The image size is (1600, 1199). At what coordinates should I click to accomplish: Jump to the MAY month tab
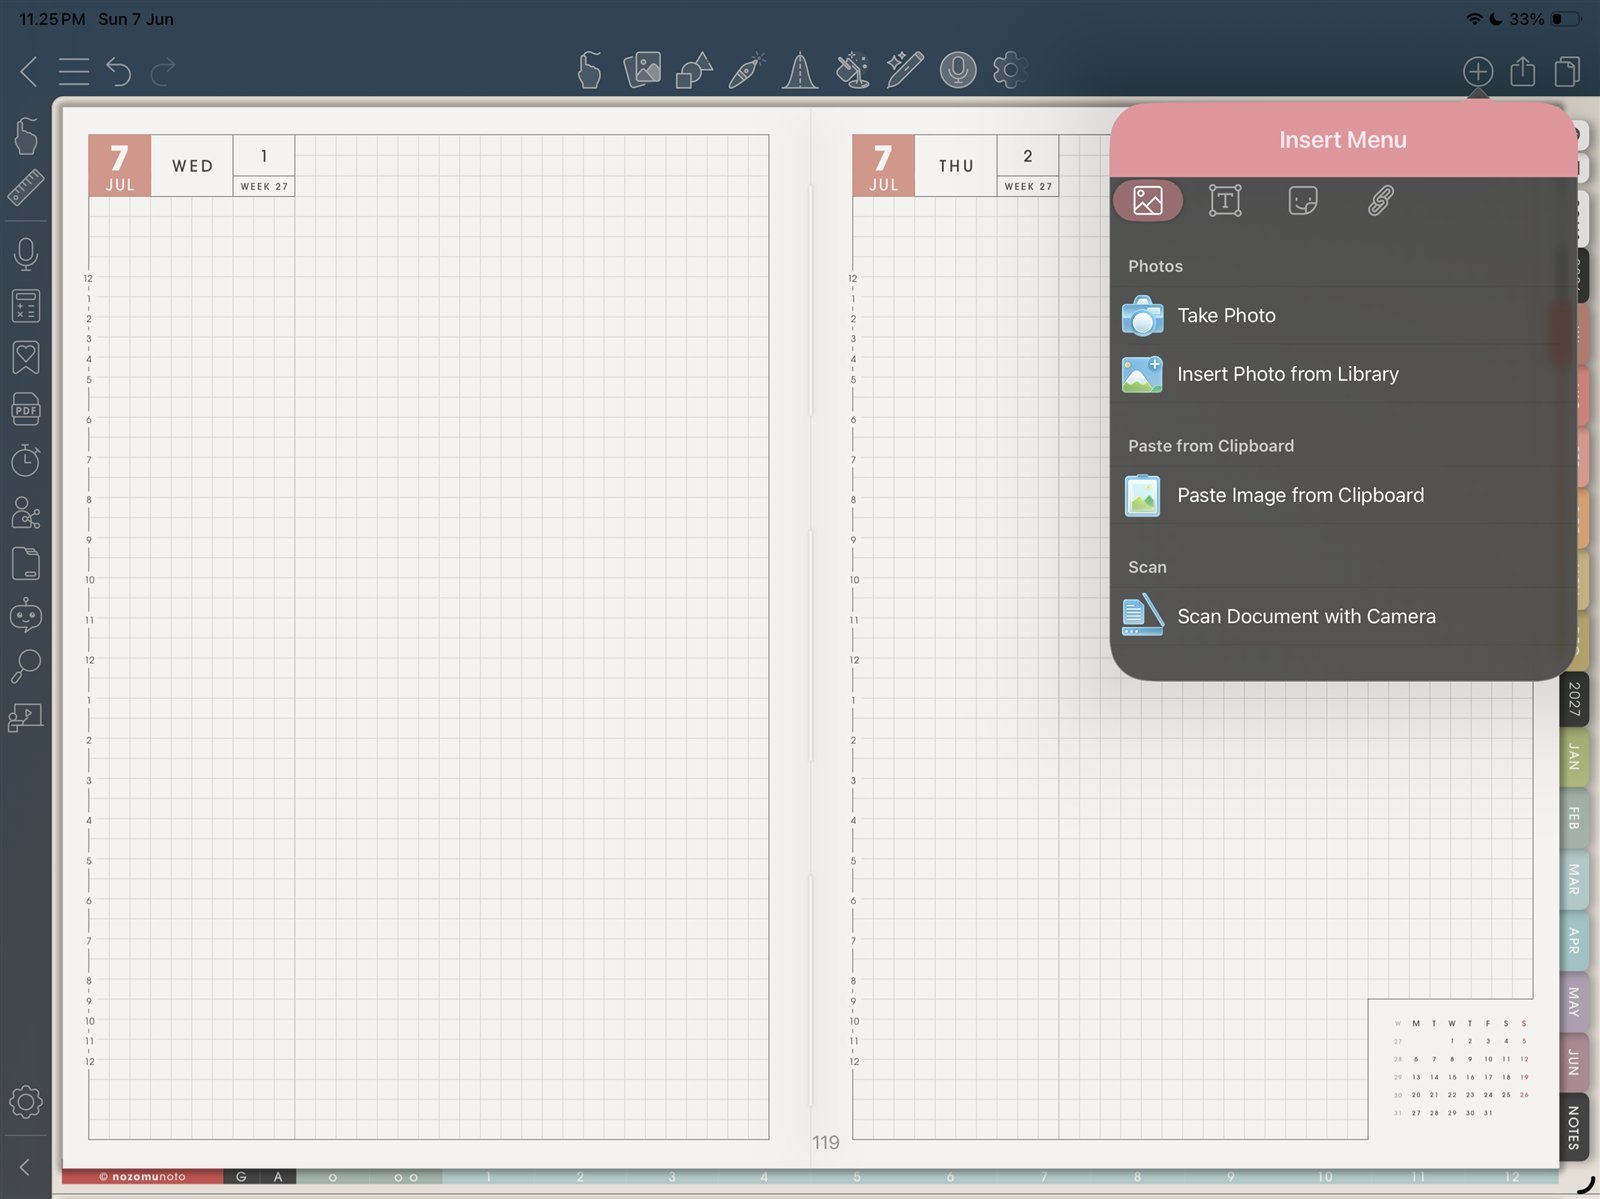click(1574, 1001)
